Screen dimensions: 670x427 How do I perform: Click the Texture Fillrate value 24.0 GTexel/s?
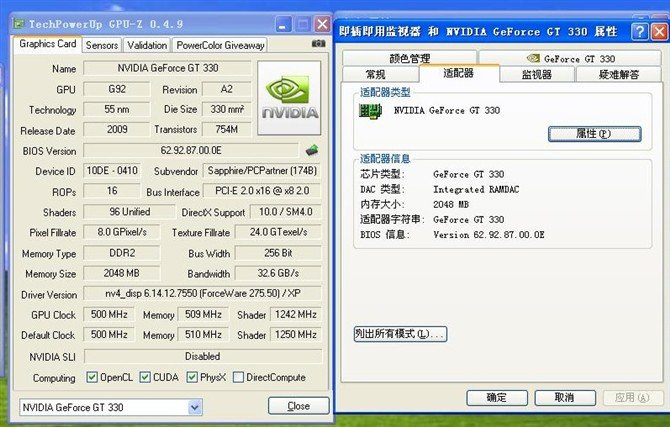(x=278, y=232)
